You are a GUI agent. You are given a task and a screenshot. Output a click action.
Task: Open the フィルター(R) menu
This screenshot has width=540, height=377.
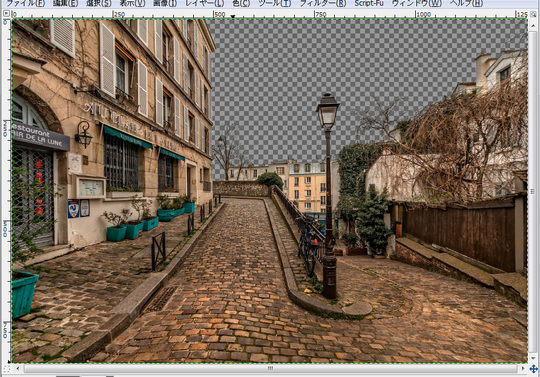pyautogui.click(x=323, y=3)
